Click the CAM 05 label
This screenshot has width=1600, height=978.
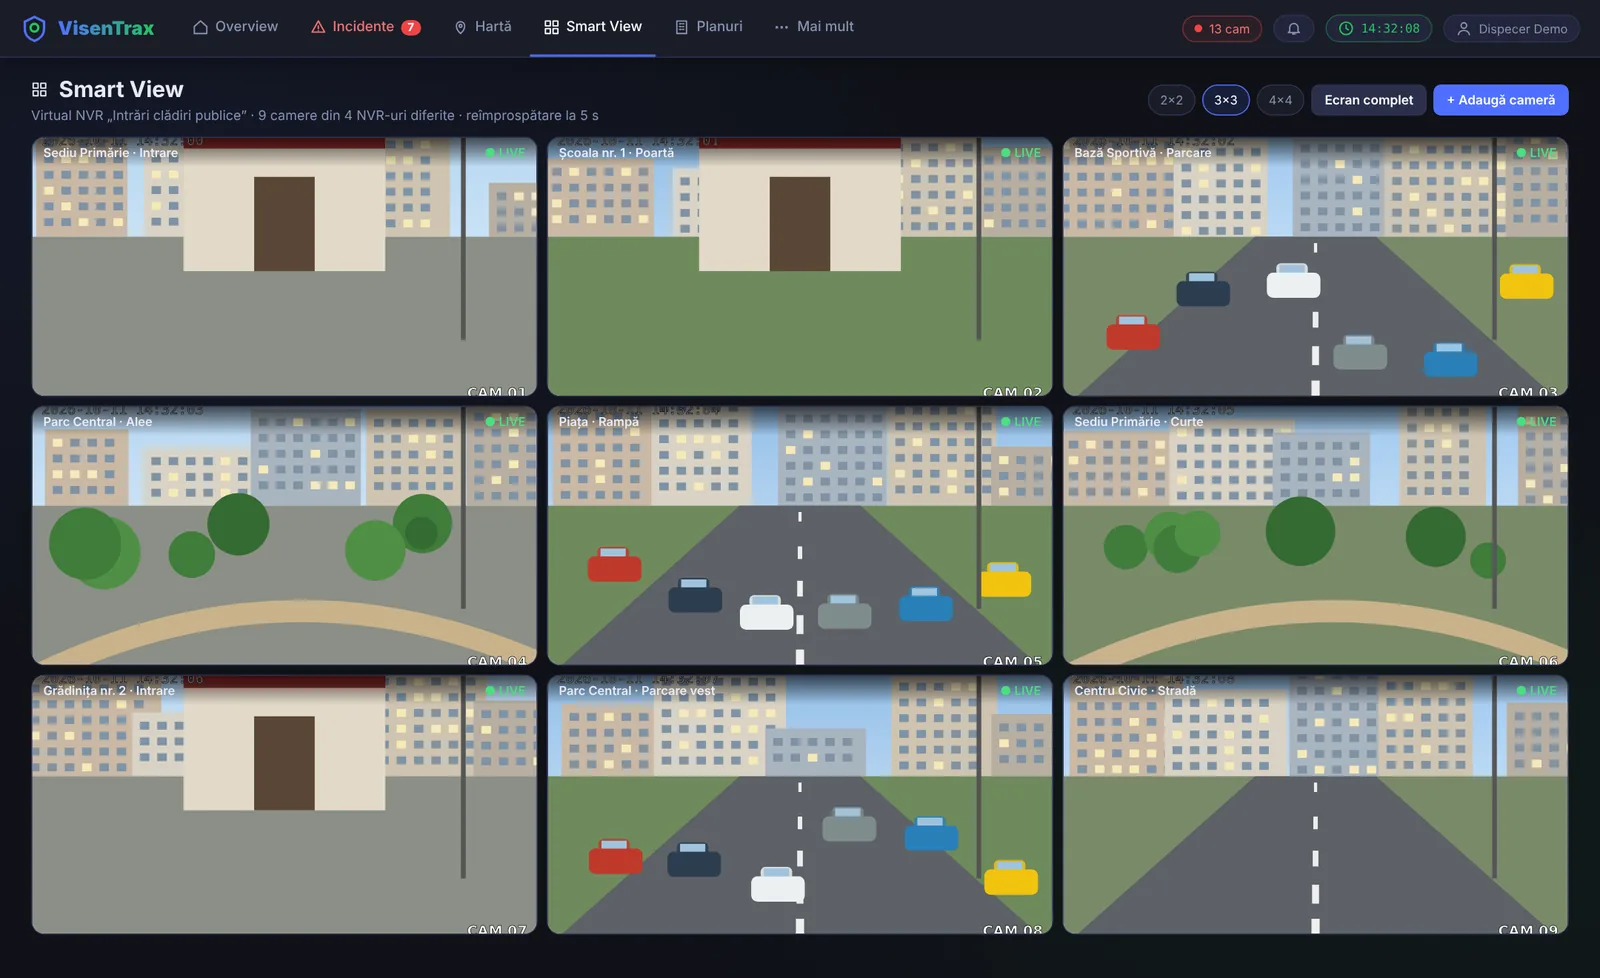(x=1012, y=660)
